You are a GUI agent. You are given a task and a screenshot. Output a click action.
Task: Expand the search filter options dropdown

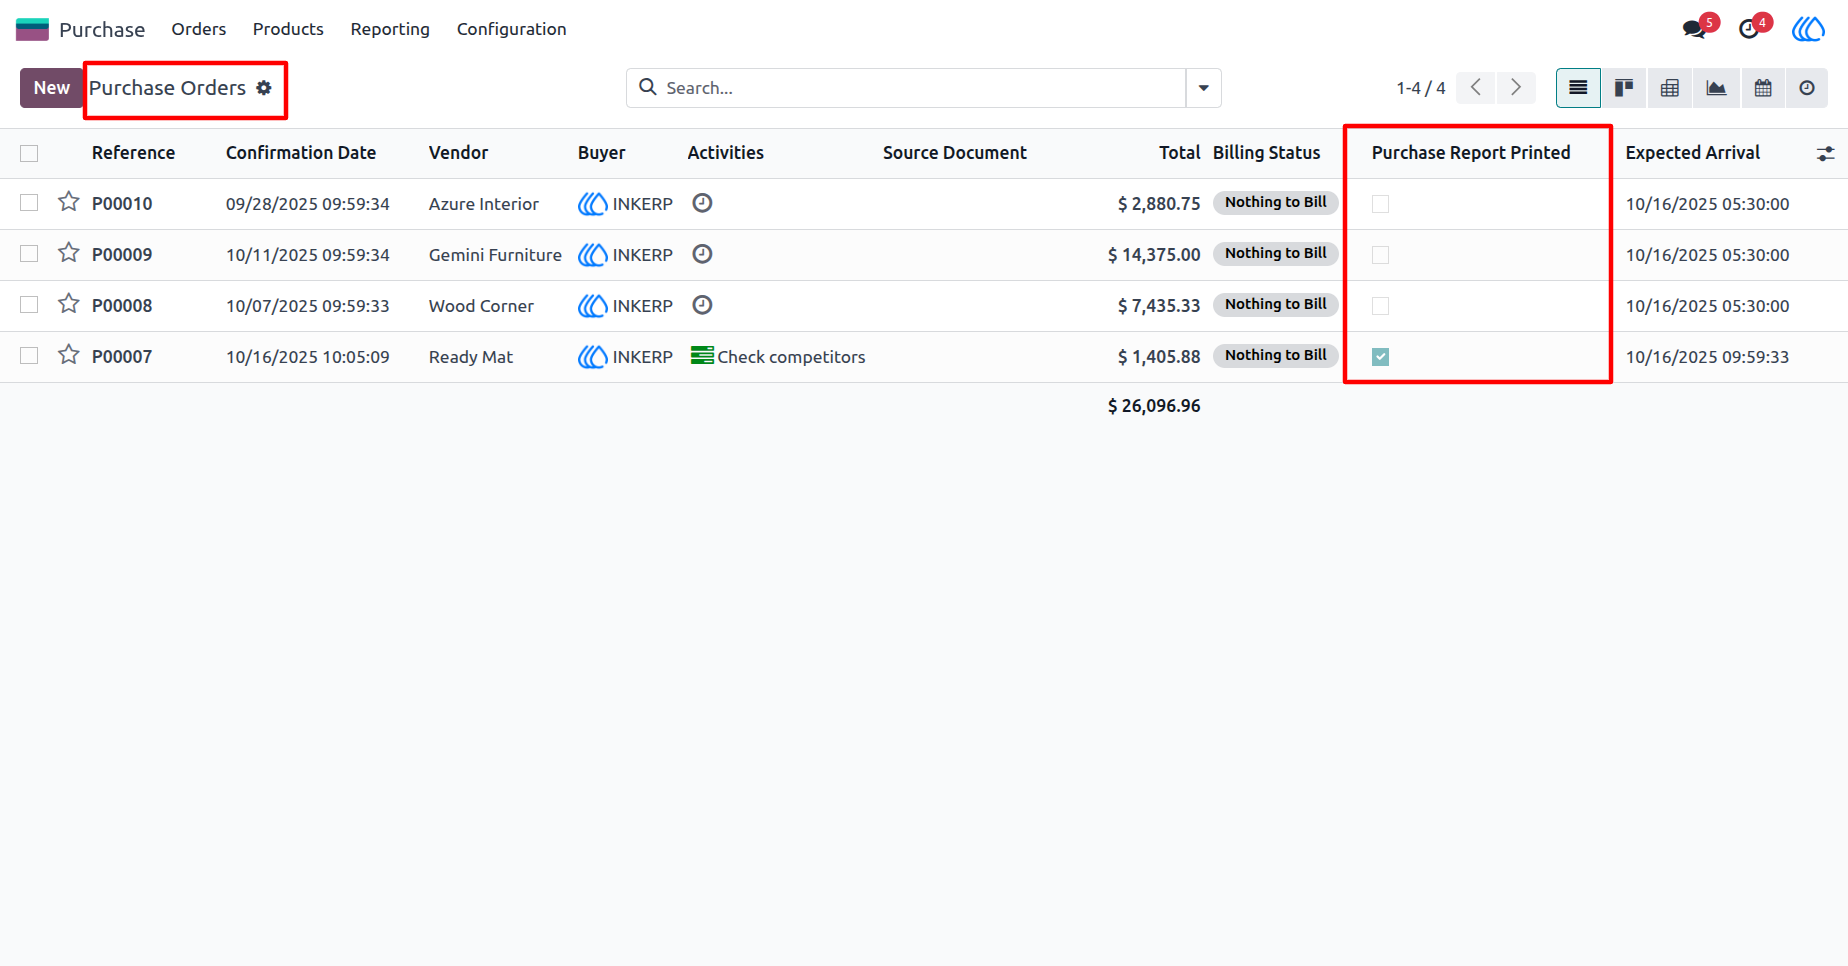[1203, 88]
